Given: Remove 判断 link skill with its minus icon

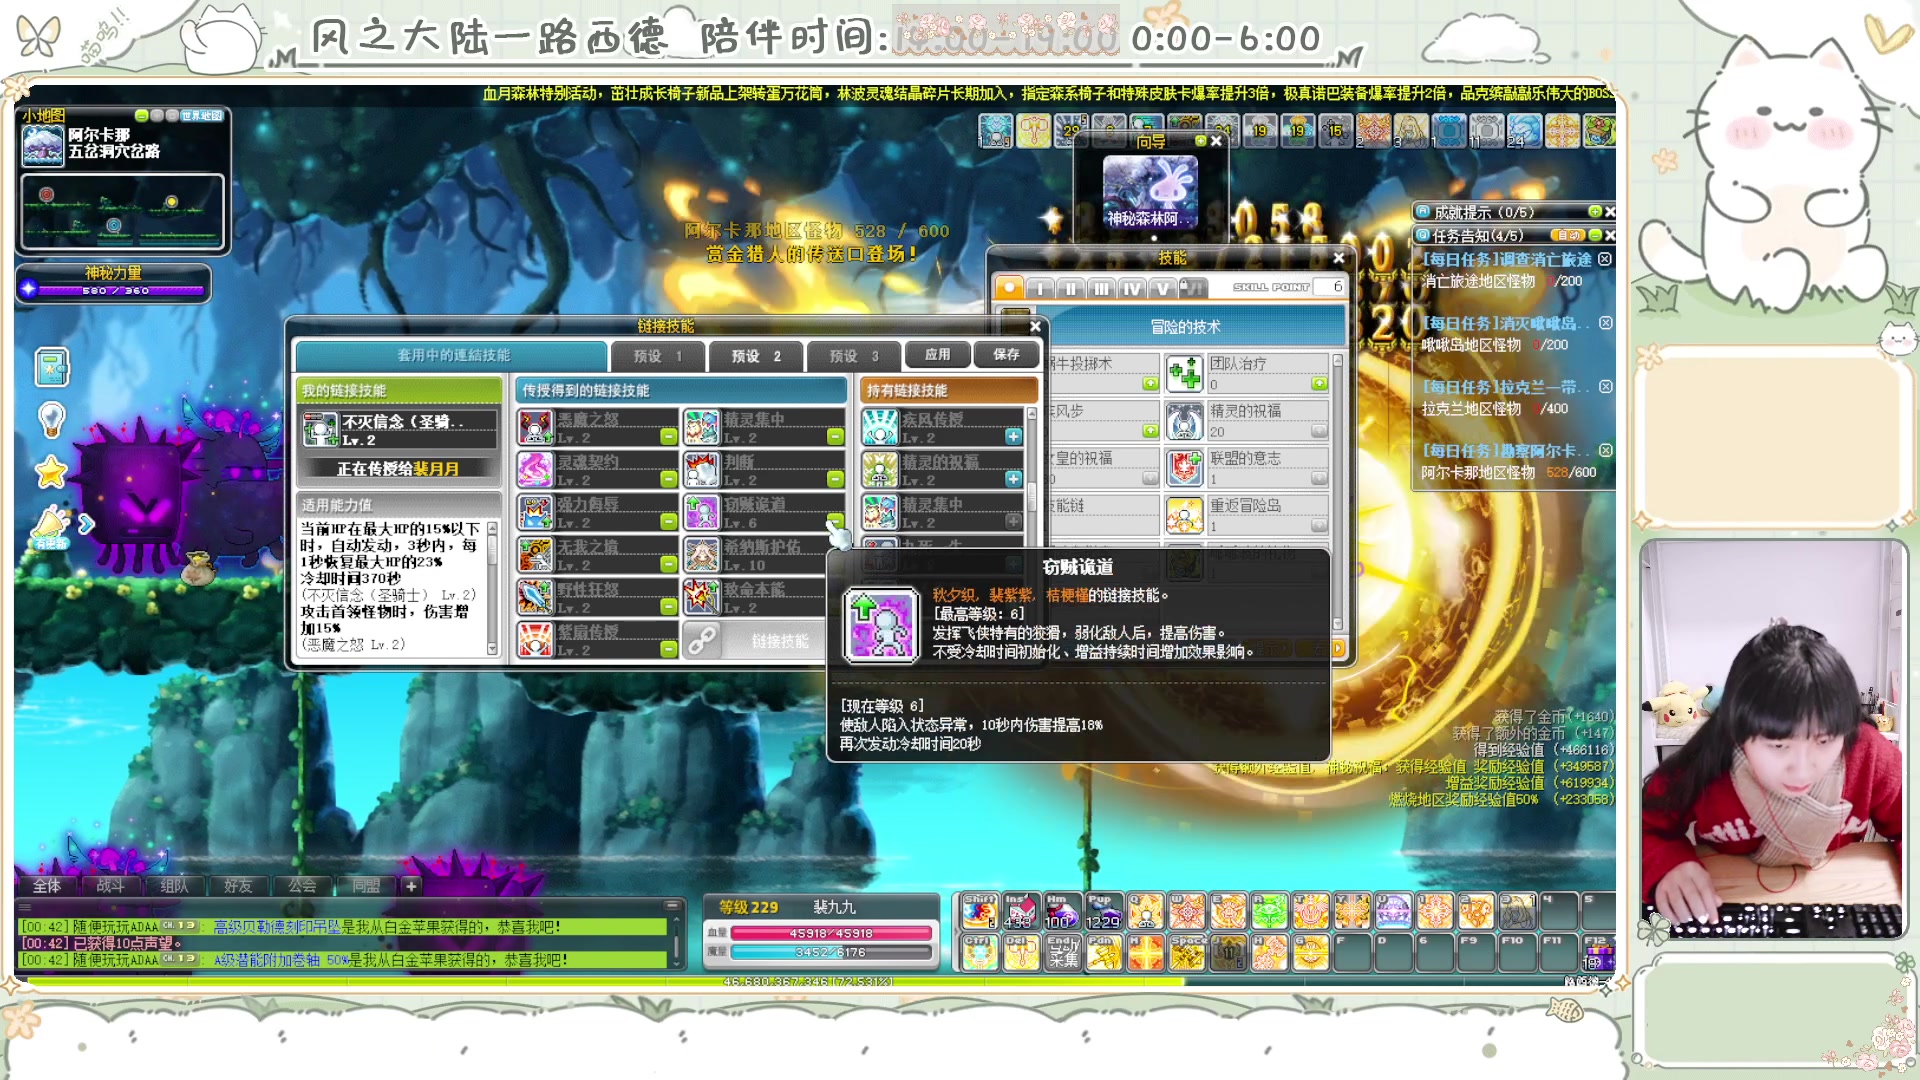Looking at the screenshot, I should pos(835,480).
